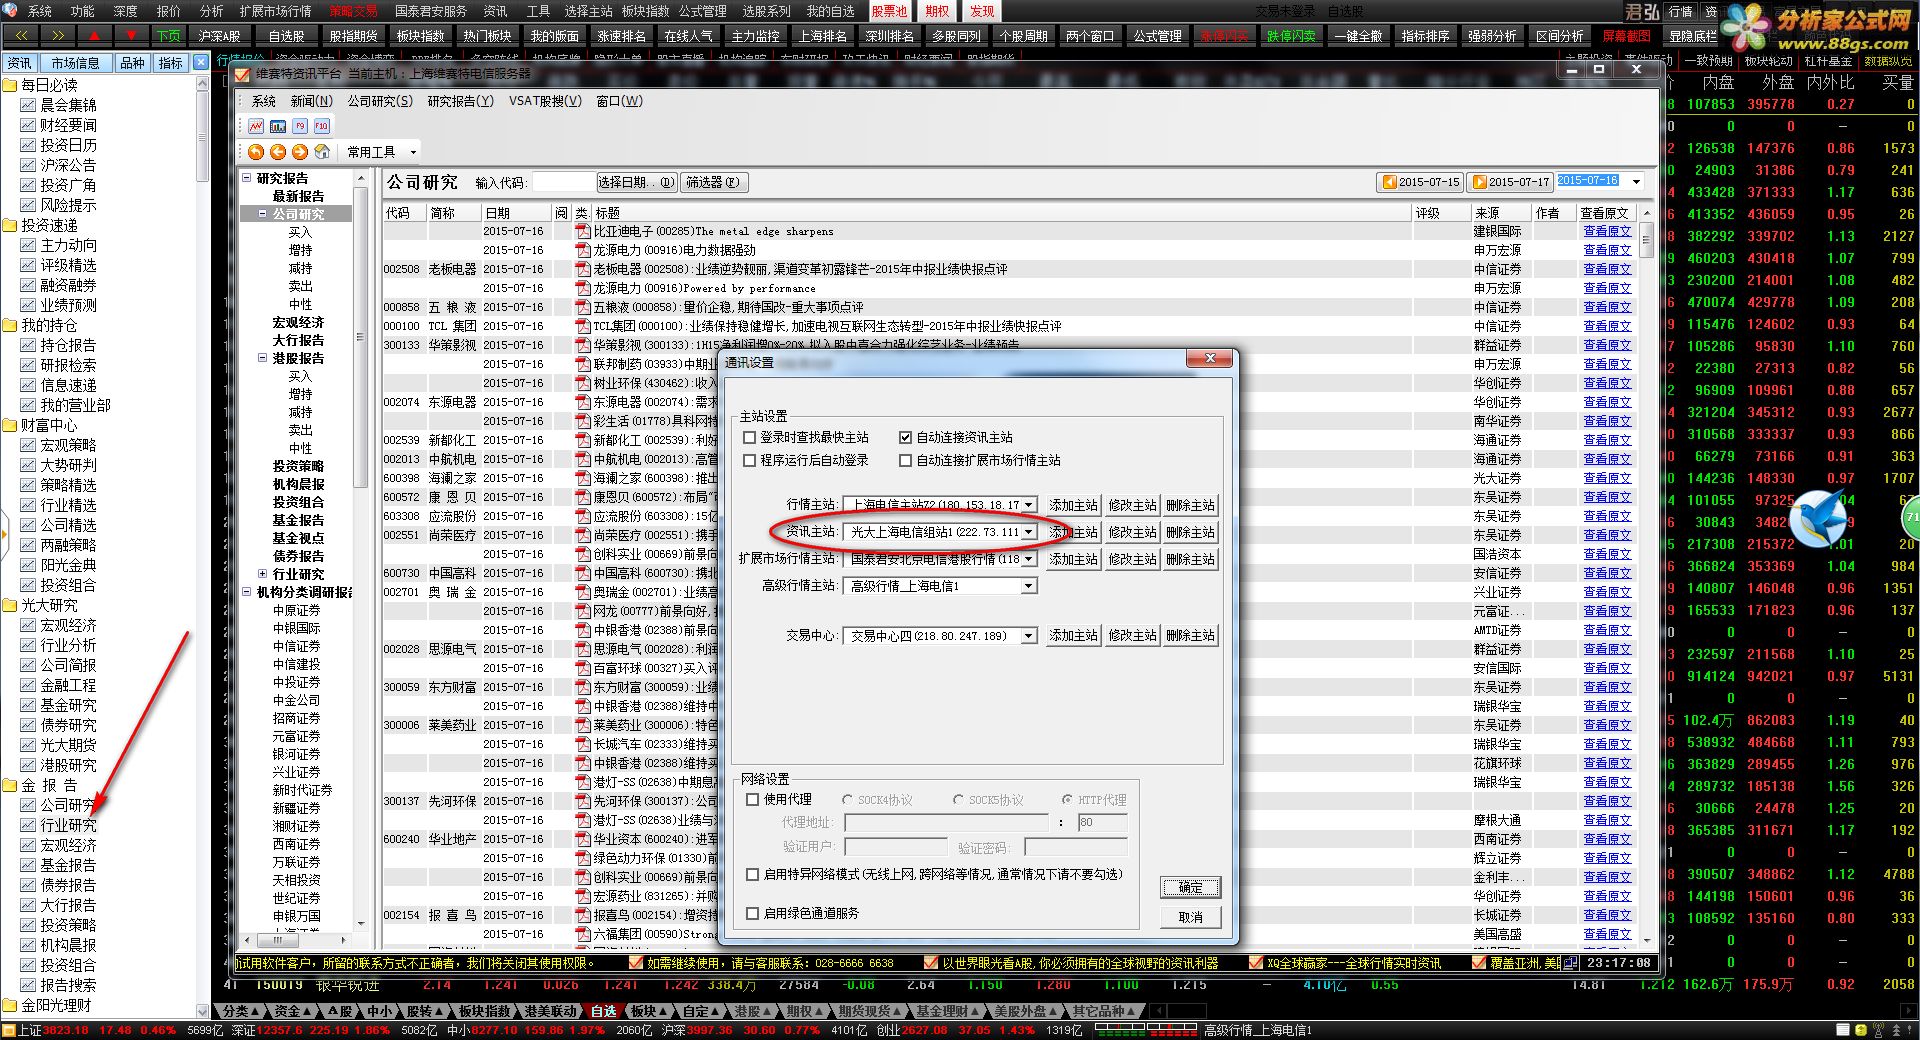This screenshot has width=1920, height=1040.
Task: Click the icon before 行业研究 in 金报告
Action: pyautogui.click(x=28, y=825)
